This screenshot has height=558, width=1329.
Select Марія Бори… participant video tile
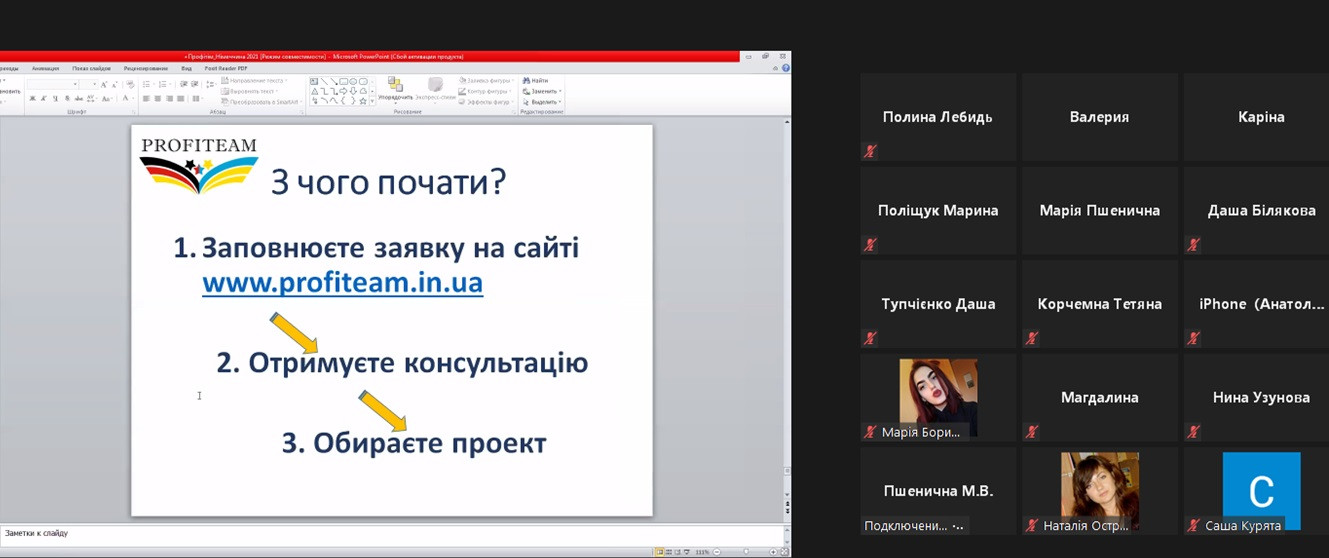[938, 397]
